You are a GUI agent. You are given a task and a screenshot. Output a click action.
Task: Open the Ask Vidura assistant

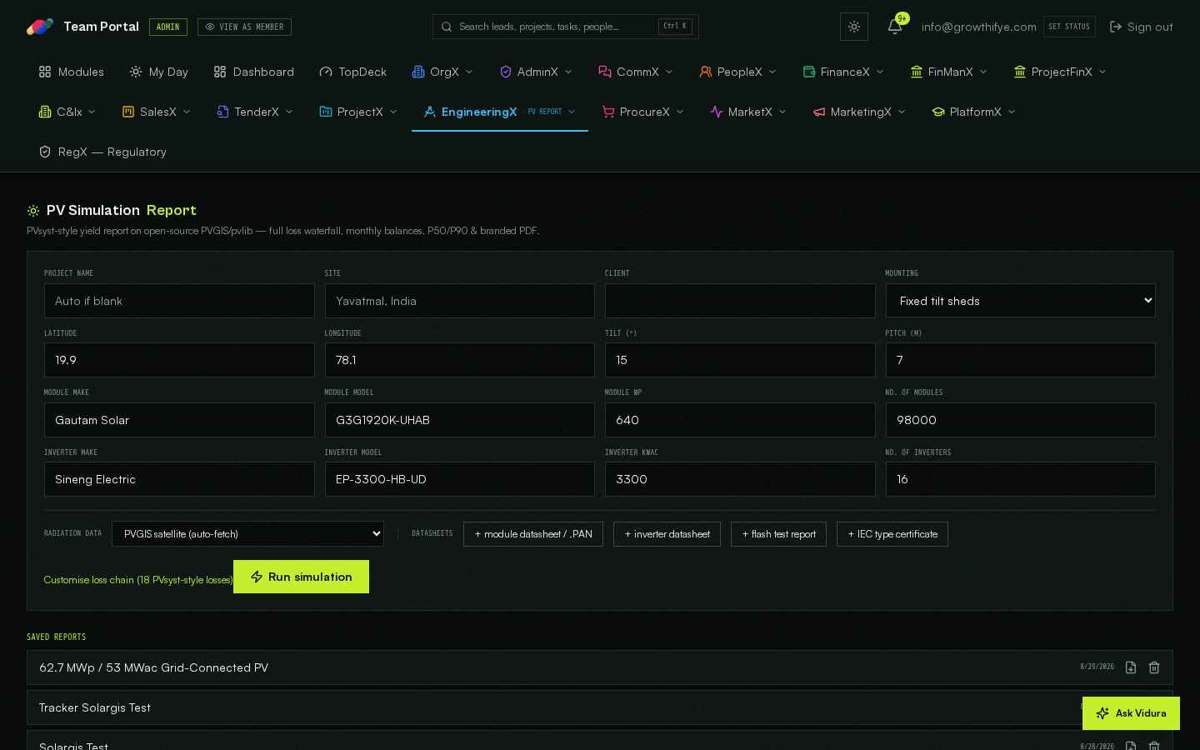click(1131, 713)
